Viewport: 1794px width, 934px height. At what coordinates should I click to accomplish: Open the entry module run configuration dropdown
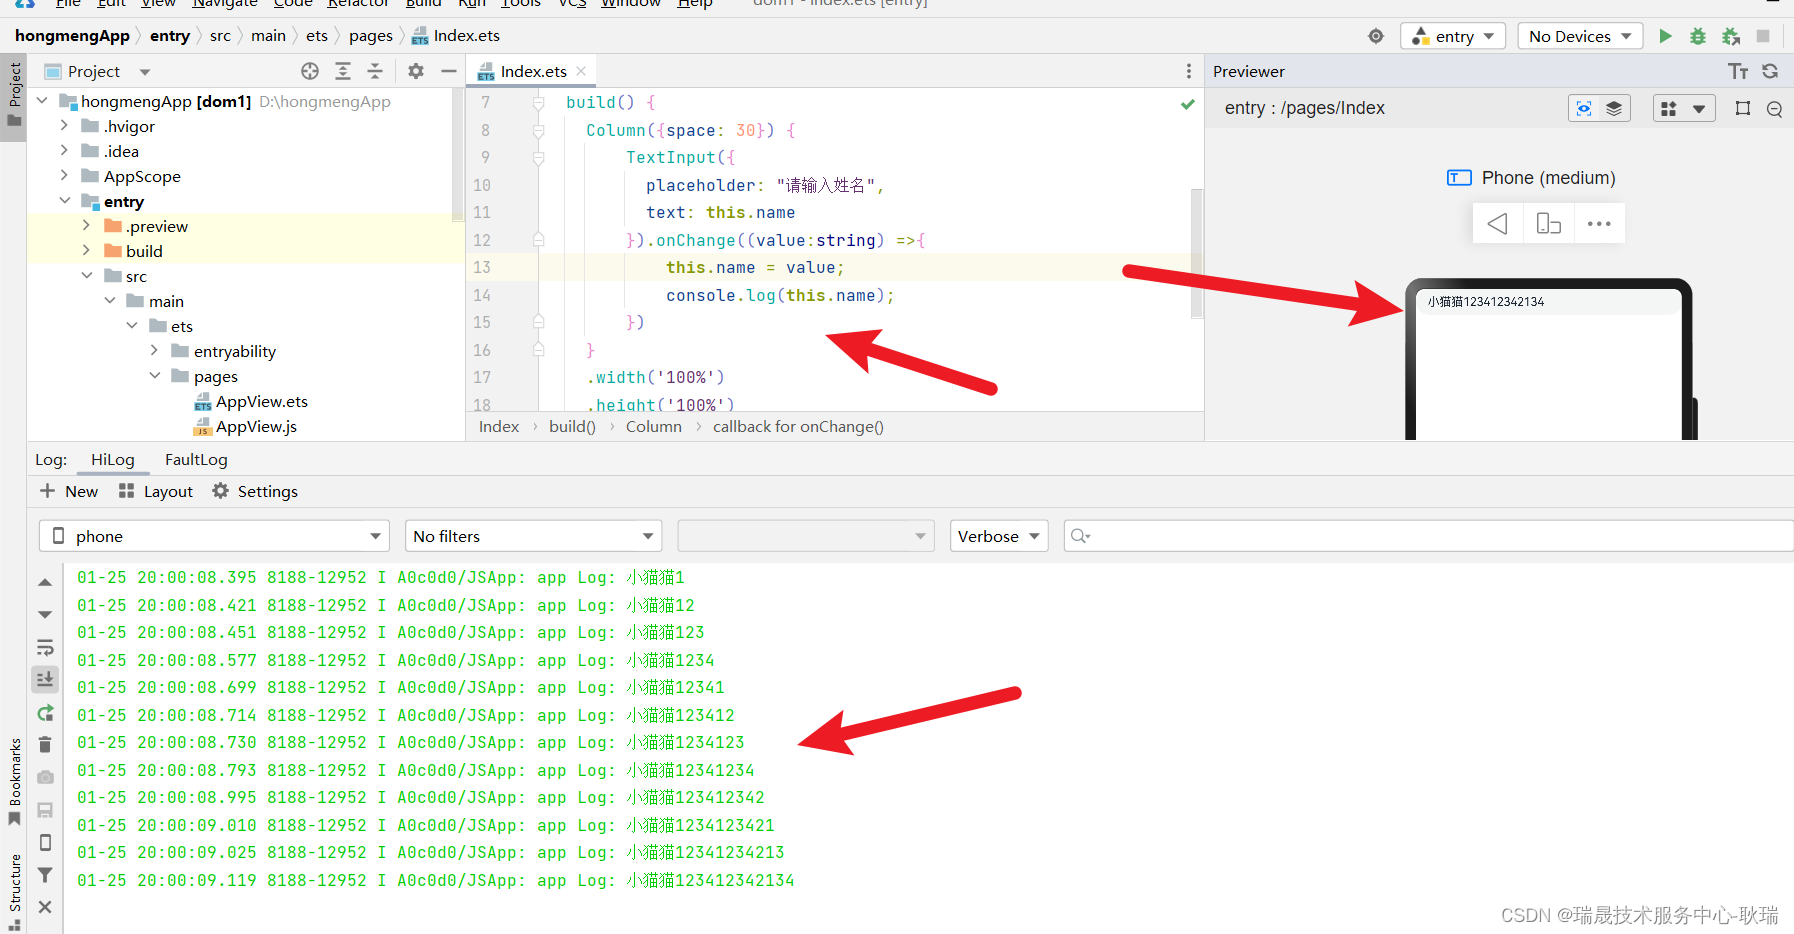[1453, 36]
